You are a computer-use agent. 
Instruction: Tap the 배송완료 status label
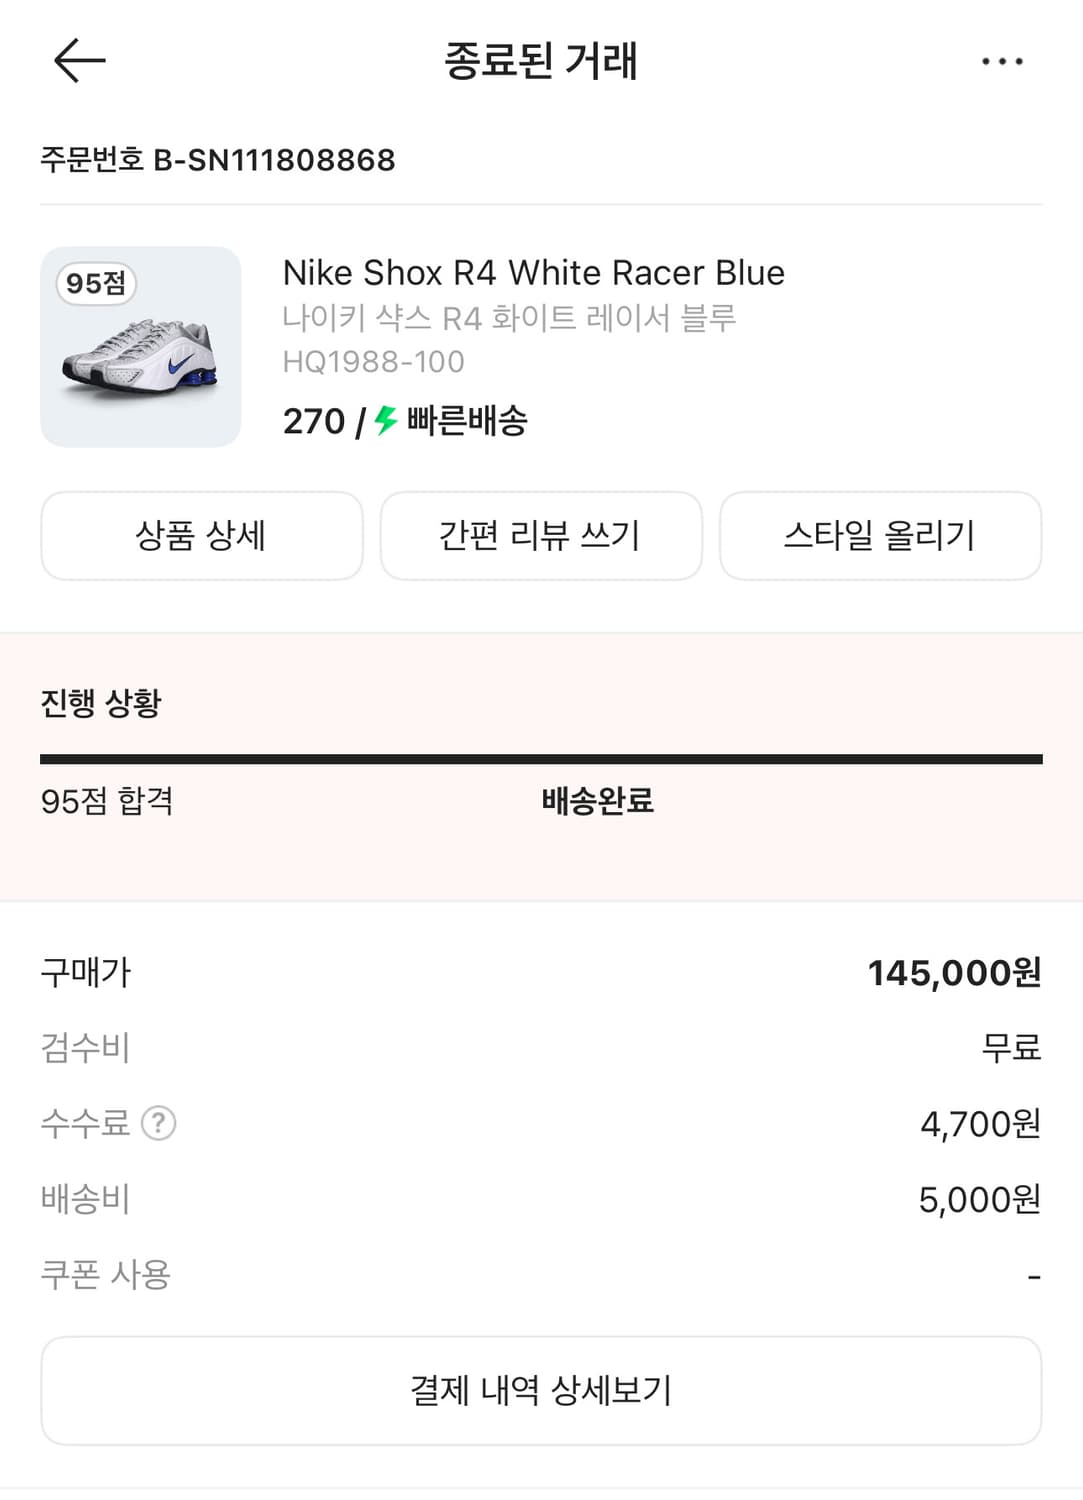click(x=597, y=801)
